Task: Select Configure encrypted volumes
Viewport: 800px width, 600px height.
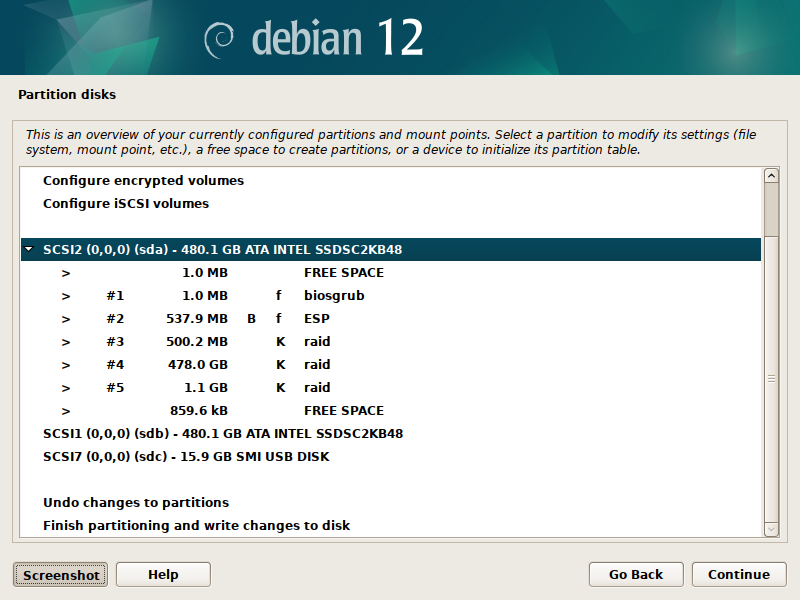Action: click(x=143, y=181)
